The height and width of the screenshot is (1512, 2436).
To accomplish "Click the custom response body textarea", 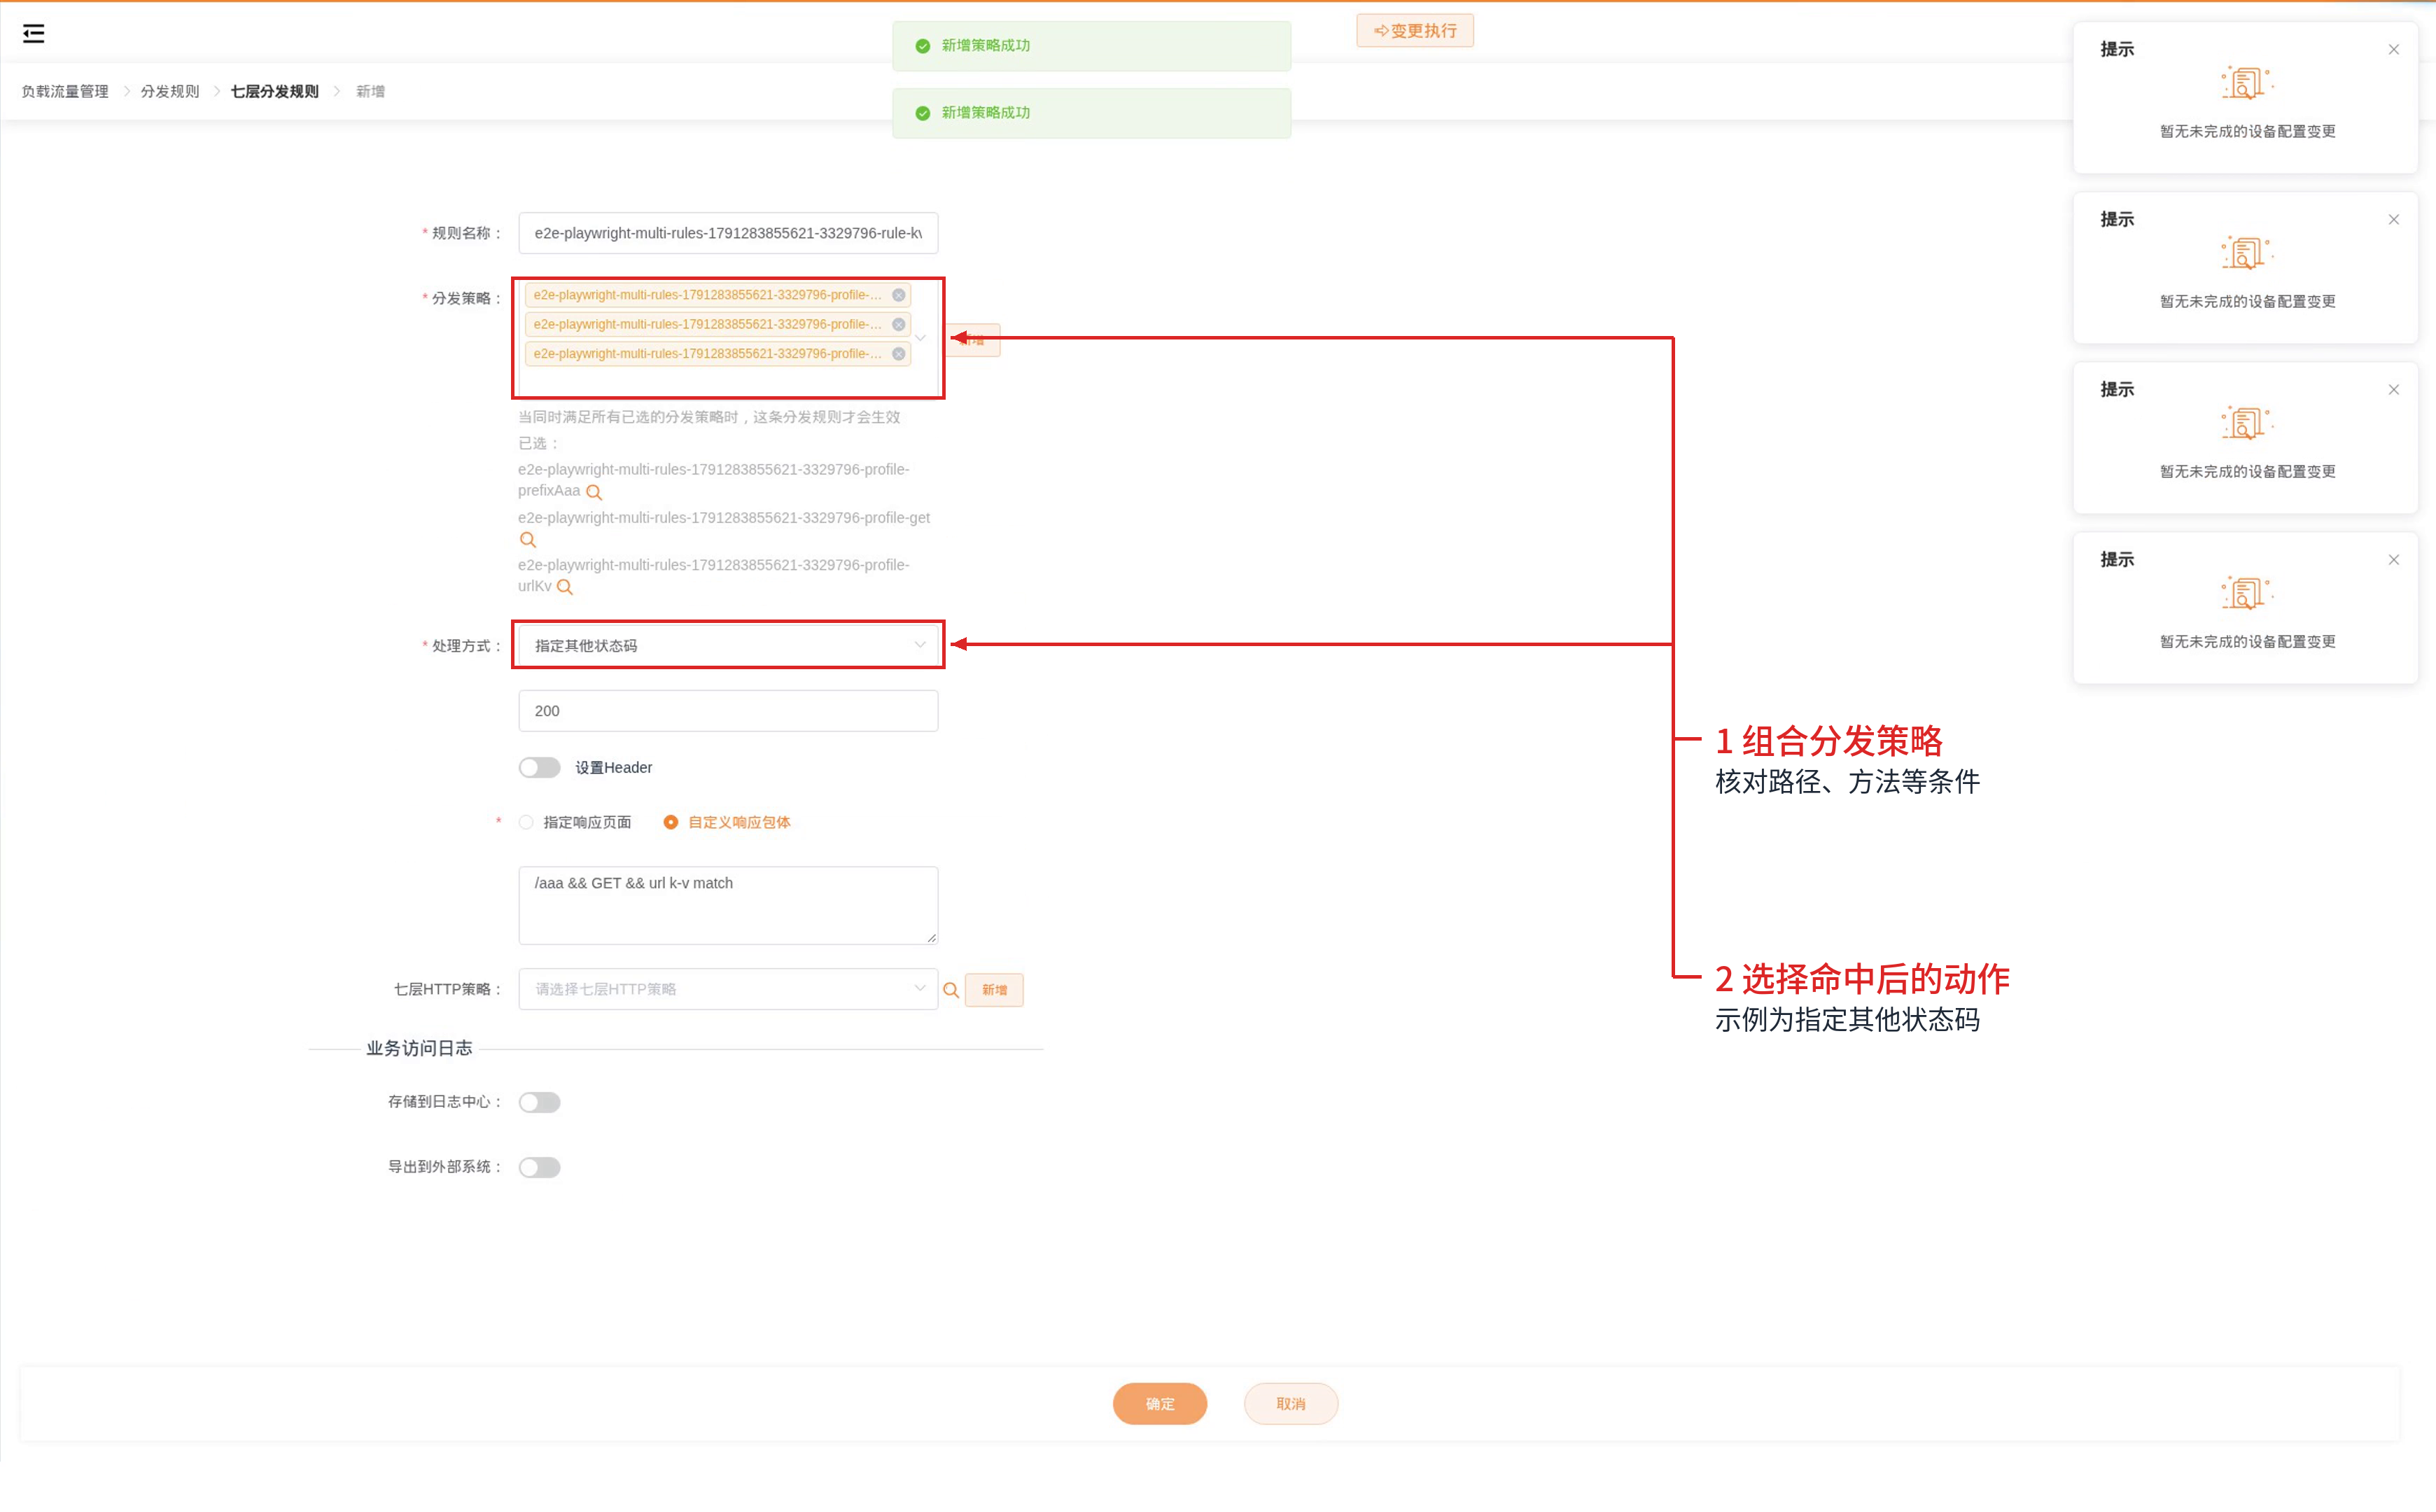I will point(728,905).
